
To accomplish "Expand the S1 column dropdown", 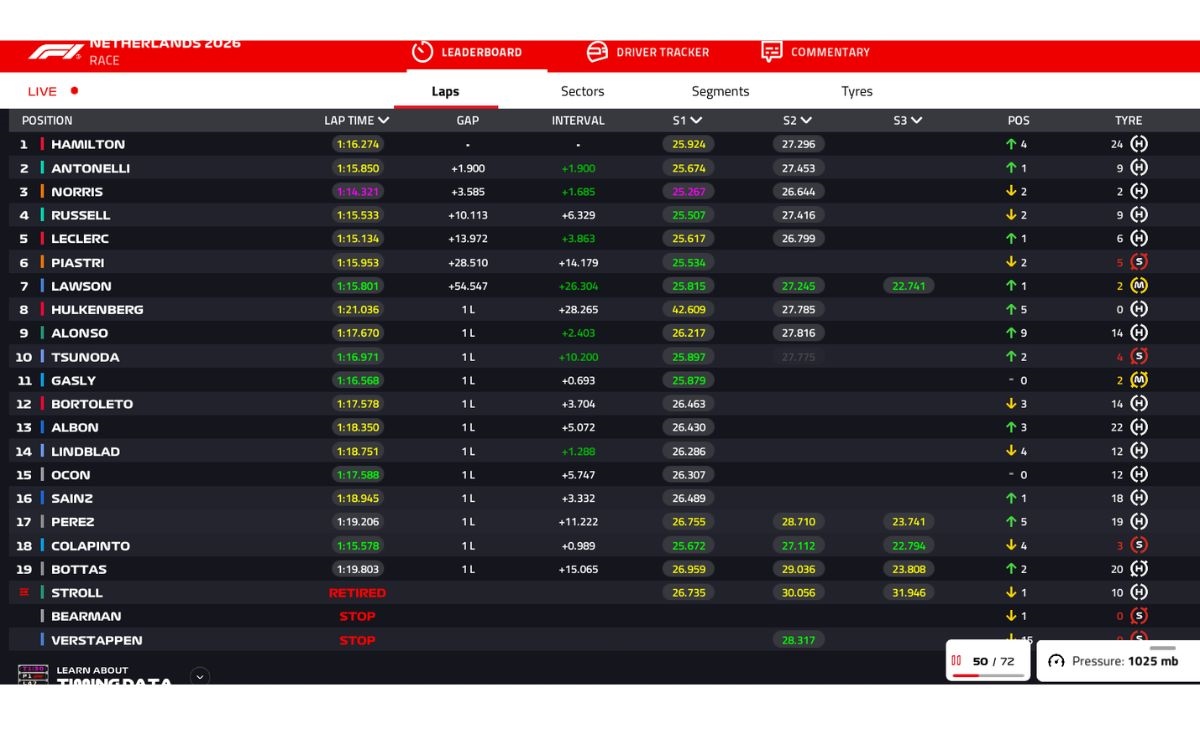I will click(x=696, y=120).
